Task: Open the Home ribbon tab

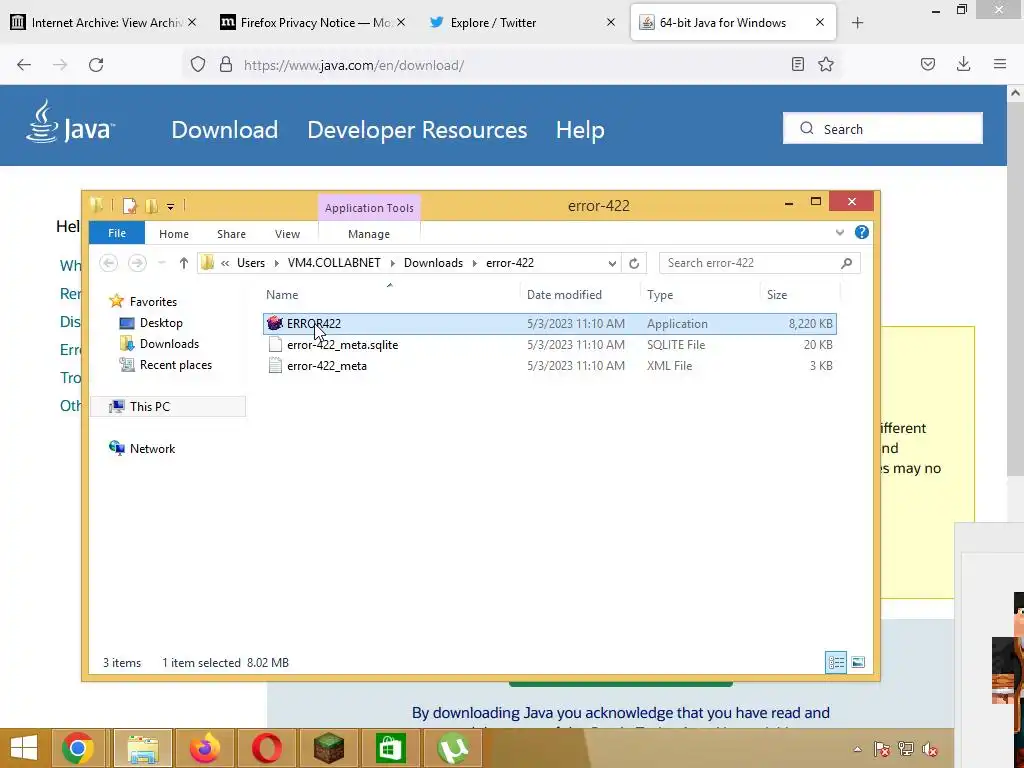Action: click(x=174, y=234)
